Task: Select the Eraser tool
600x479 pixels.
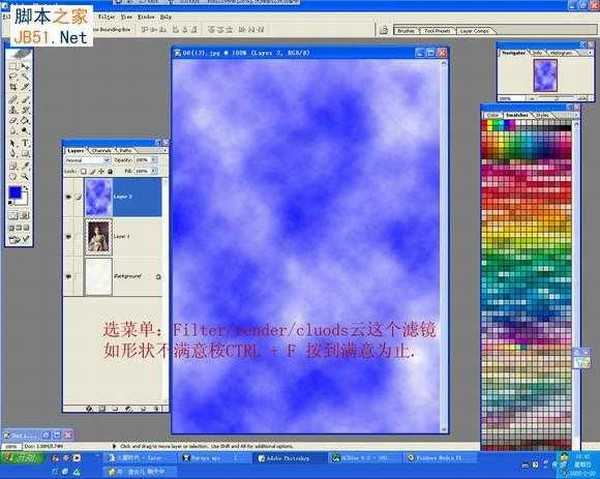Action: [13, 121]
